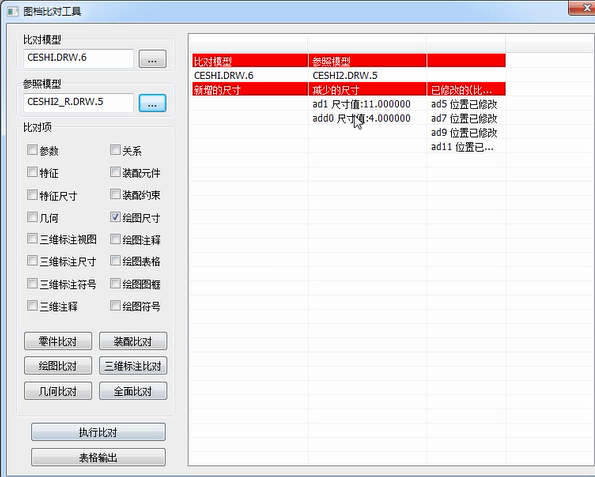The height and width of the screenshot is (477, 595).
Task: Select the ad5 位置已修改 result cell
Action: pyautogui.click(x=466, y=104)
